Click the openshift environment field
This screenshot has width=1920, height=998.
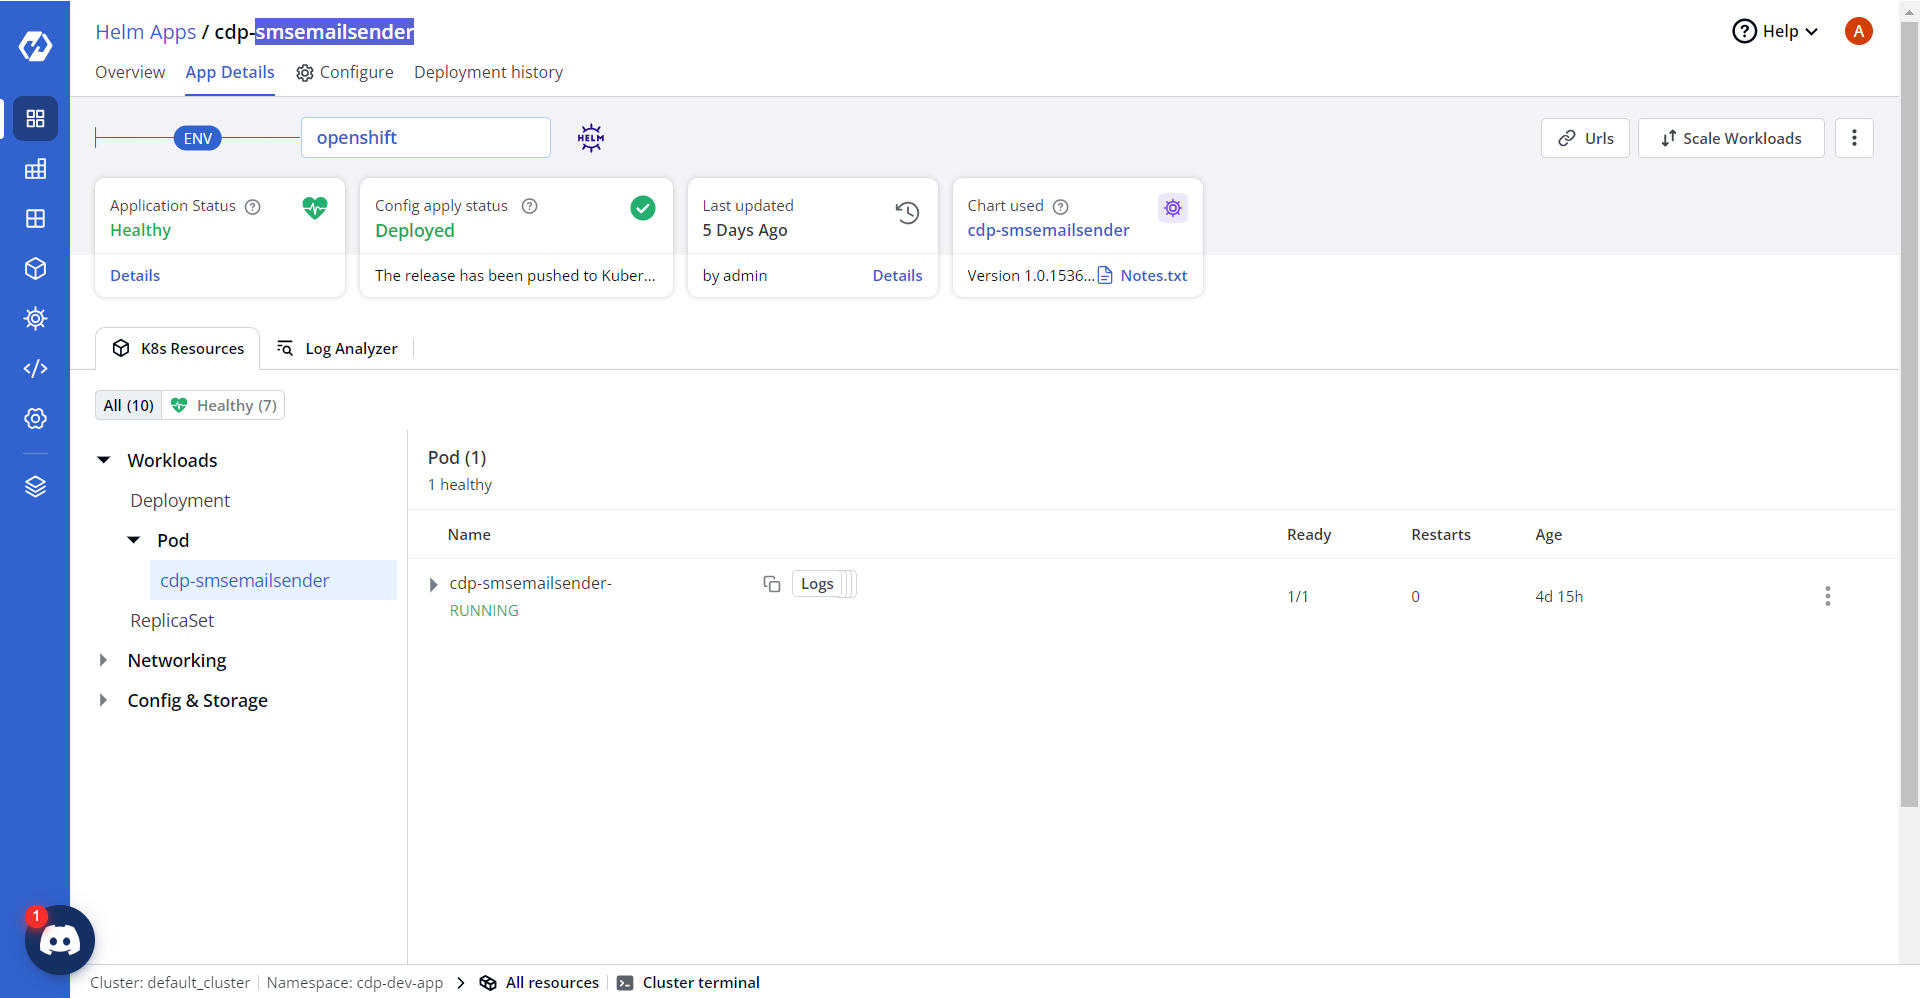point(425,138)
